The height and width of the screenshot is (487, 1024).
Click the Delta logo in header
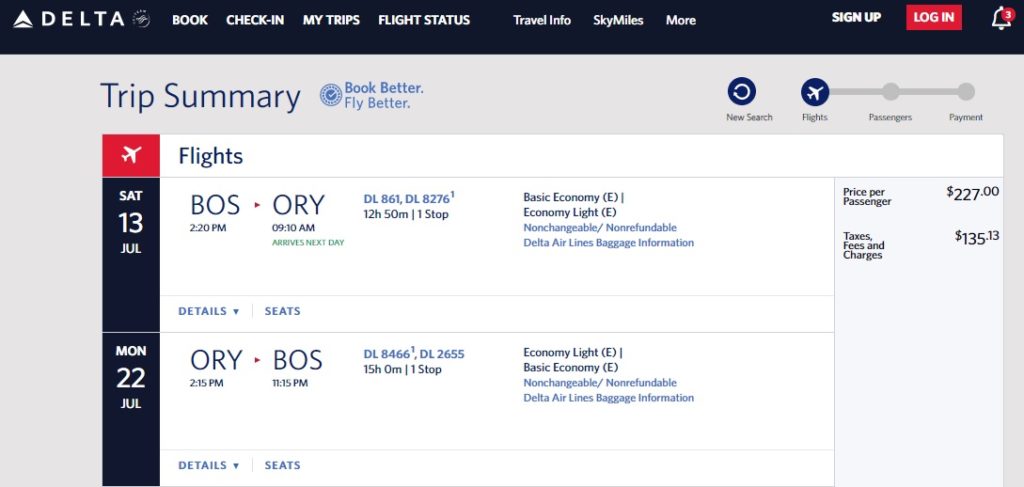[69, 19]
